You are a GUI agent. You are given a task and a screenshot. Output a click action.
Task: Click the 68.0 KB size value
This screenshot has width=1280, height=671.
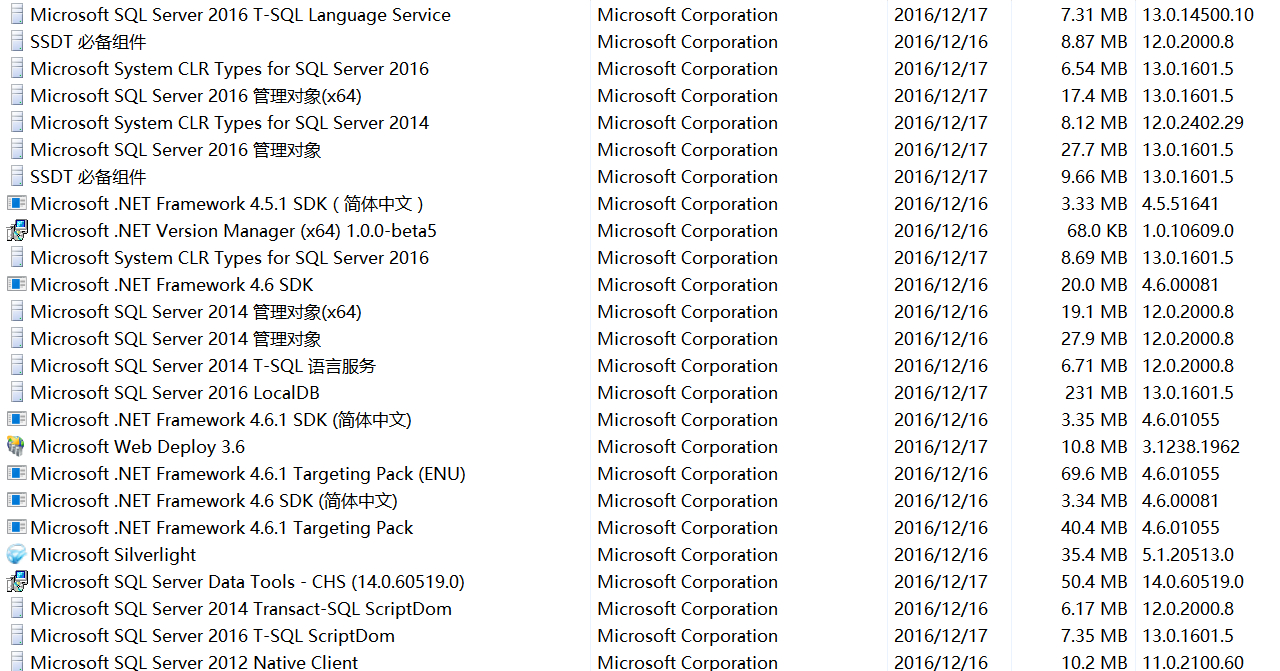click(1097, 231)
